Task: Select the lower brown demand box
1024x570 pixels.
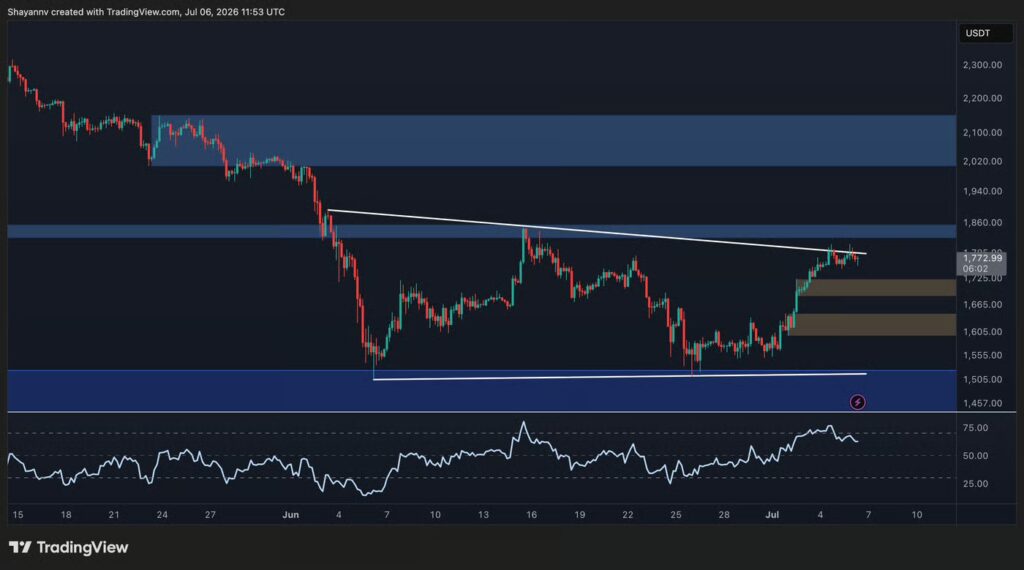Action: click(872, 325)
